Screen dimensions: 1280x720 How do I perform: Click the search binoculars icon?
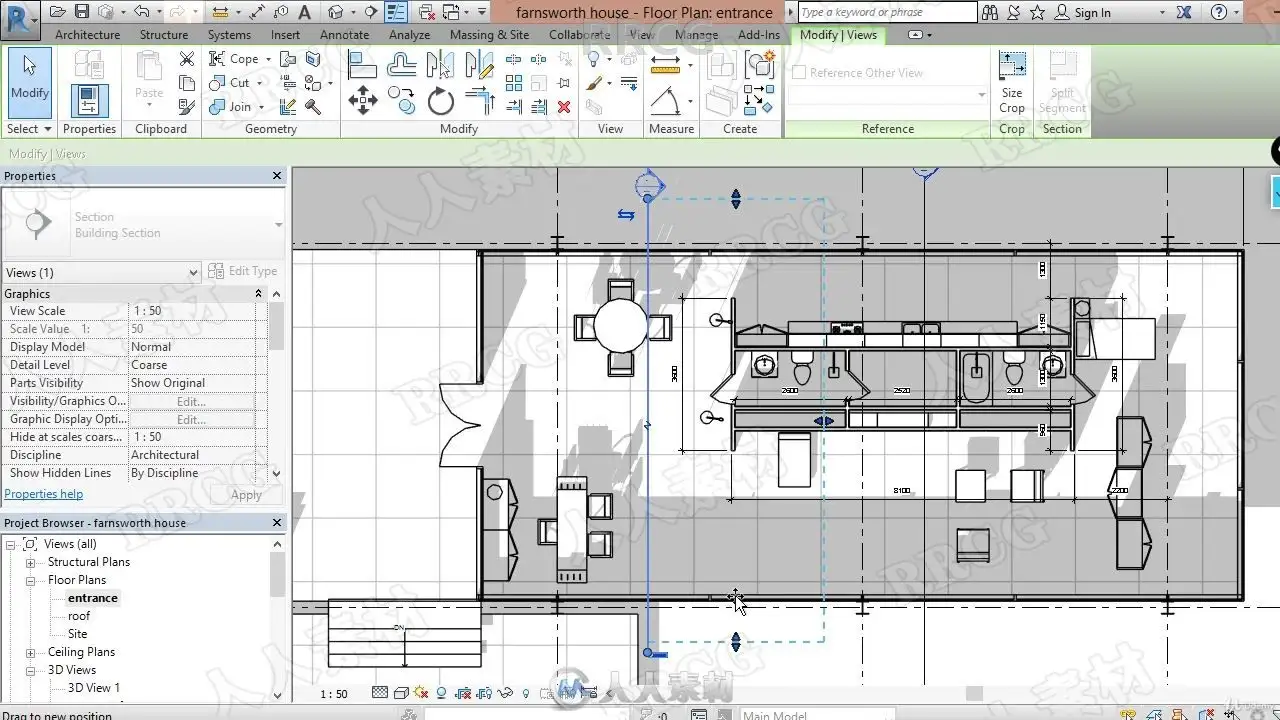[990, 12]
